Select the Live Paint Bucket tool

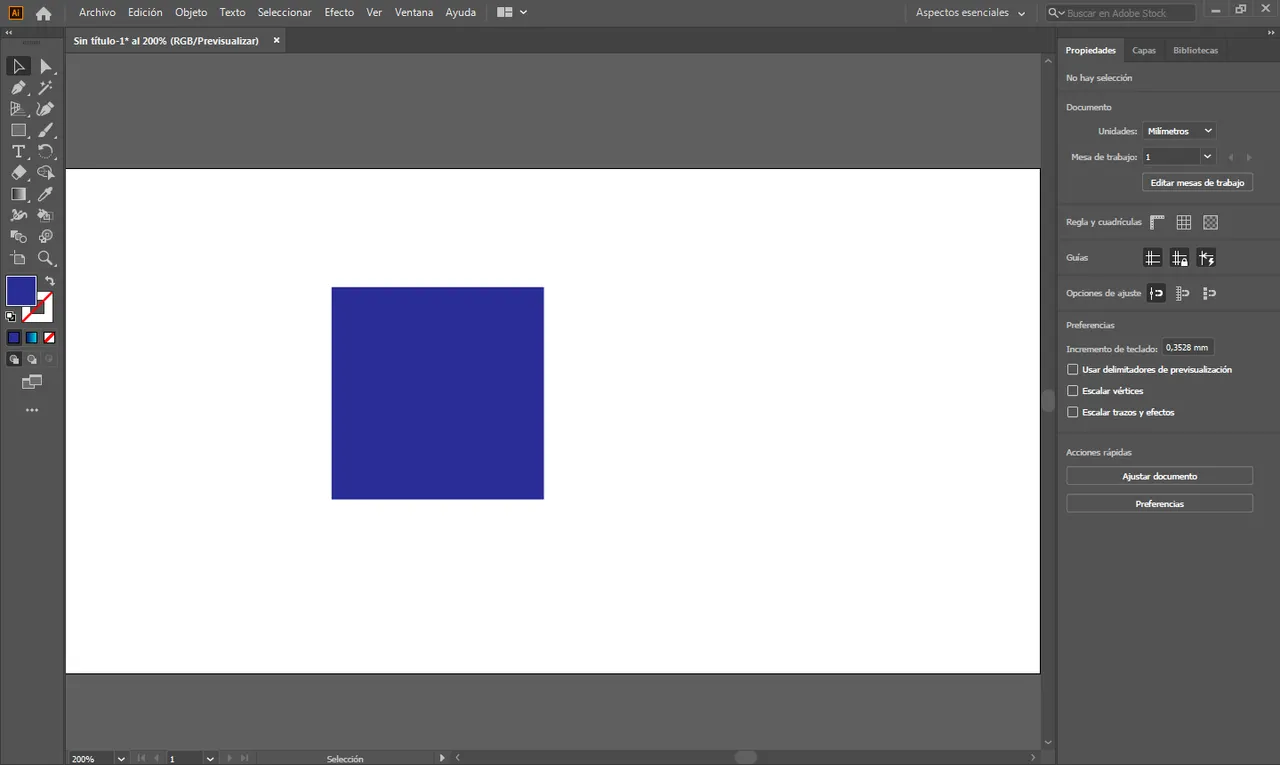pos(45,215)
